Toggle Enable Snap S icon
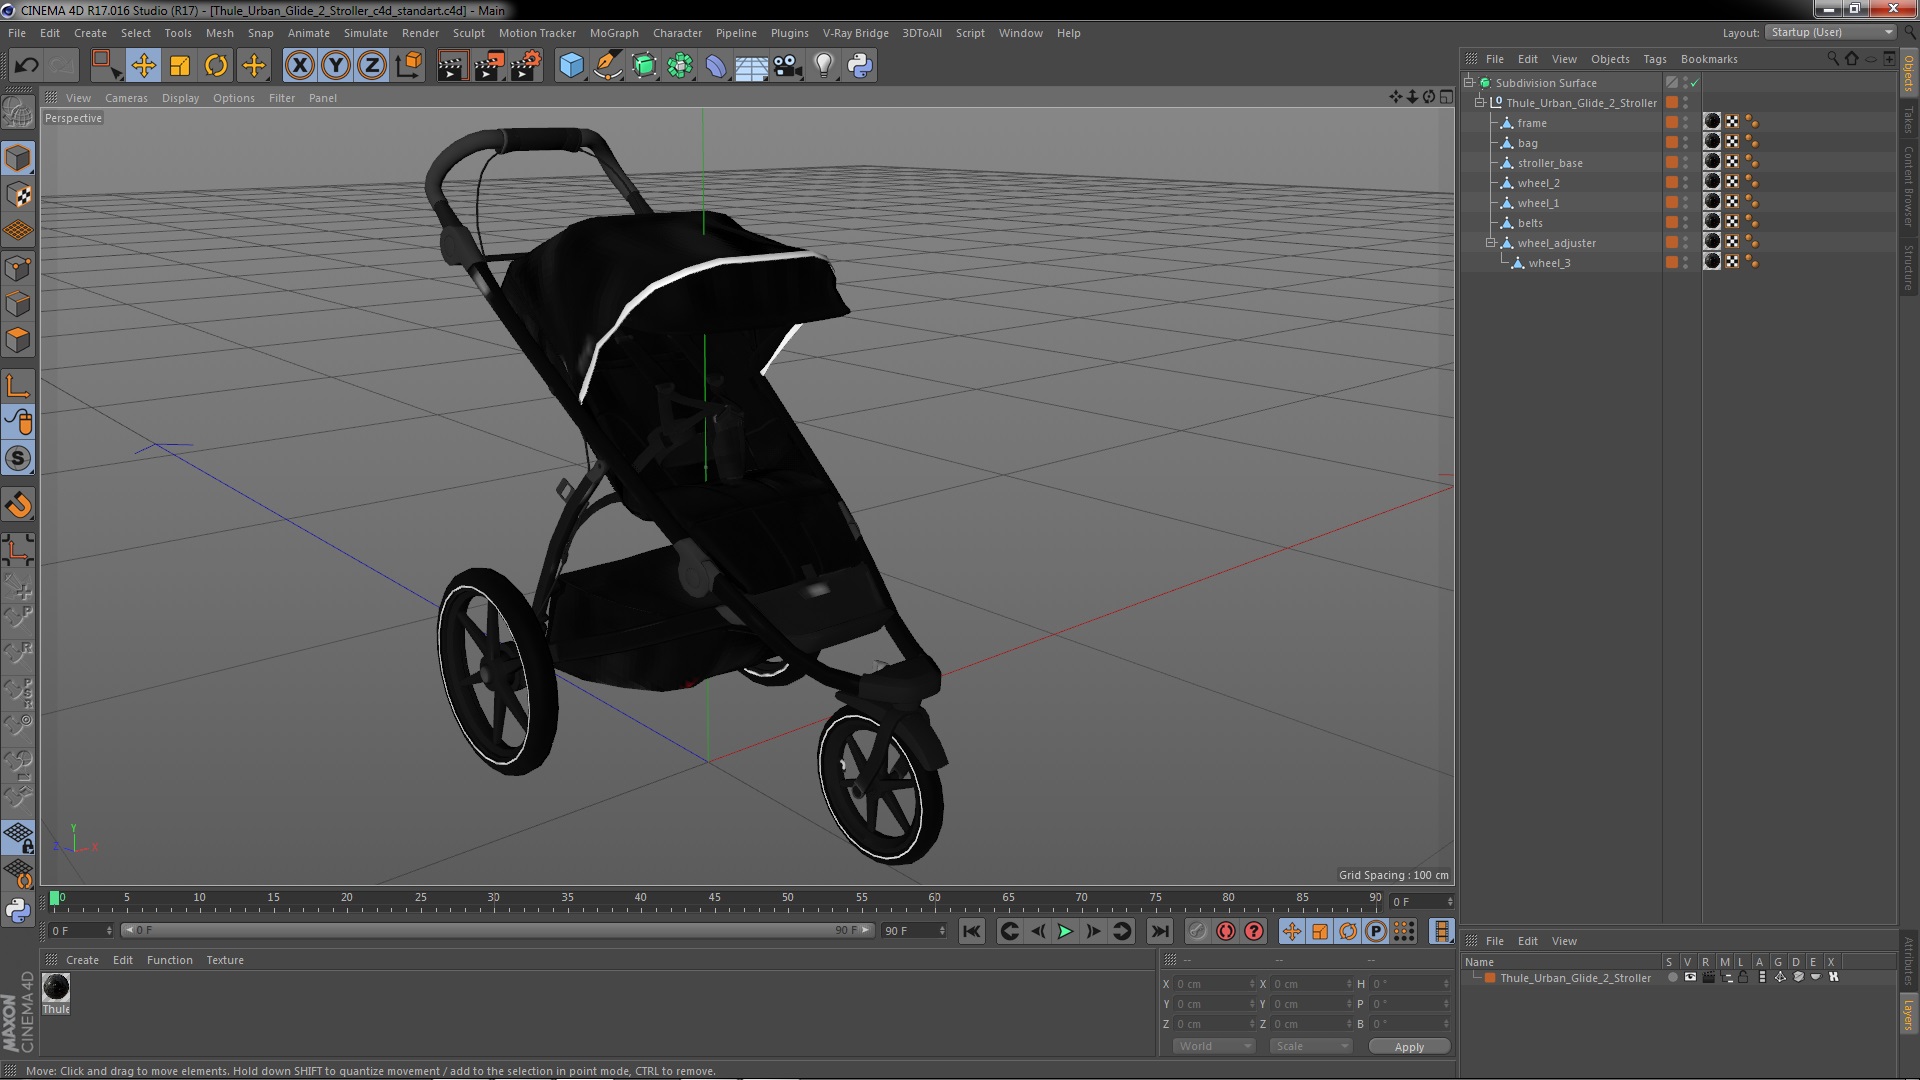Viewport: 1920px width, 1080px height. [x=18, y=459]
